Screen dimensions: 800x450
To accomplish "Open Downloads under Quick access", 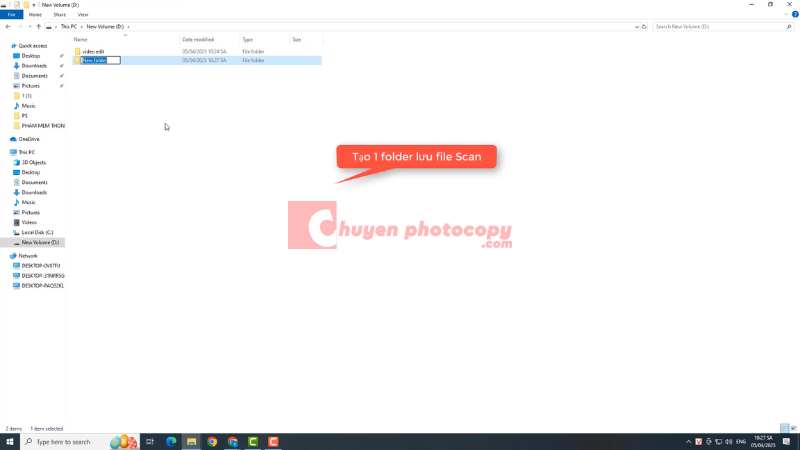I will coord(34,66).
